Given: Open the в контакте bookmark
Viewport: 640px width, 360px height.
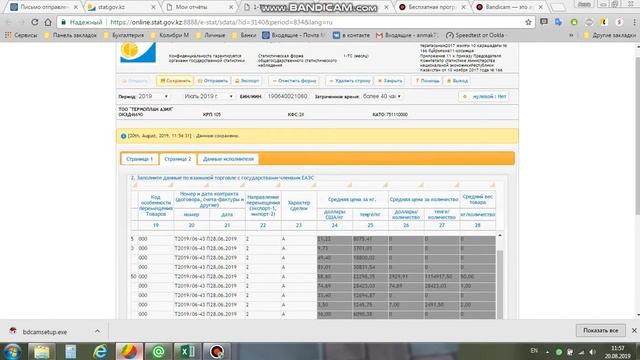Looking at the screenshot, I should [x=351, y=36].
